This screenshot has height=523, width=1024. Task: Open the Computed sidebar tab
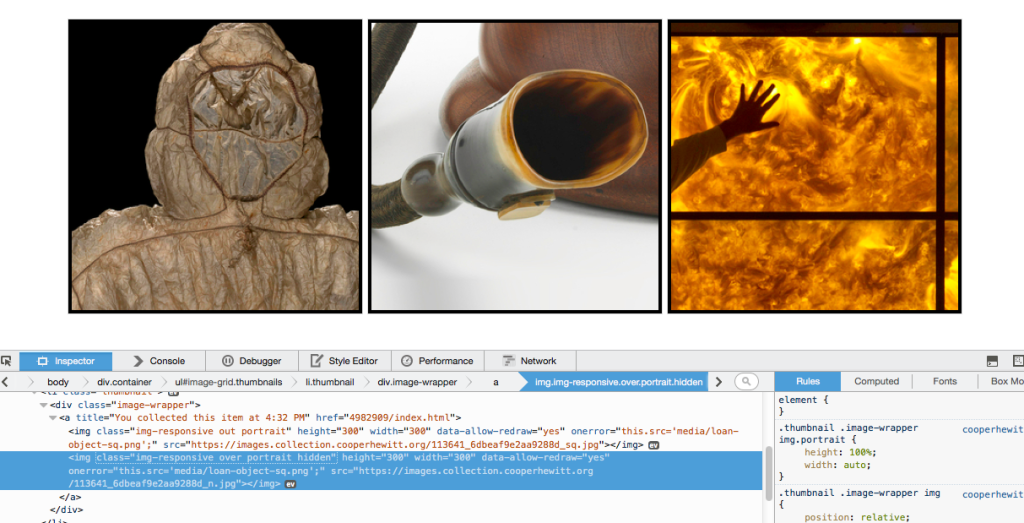876,382
